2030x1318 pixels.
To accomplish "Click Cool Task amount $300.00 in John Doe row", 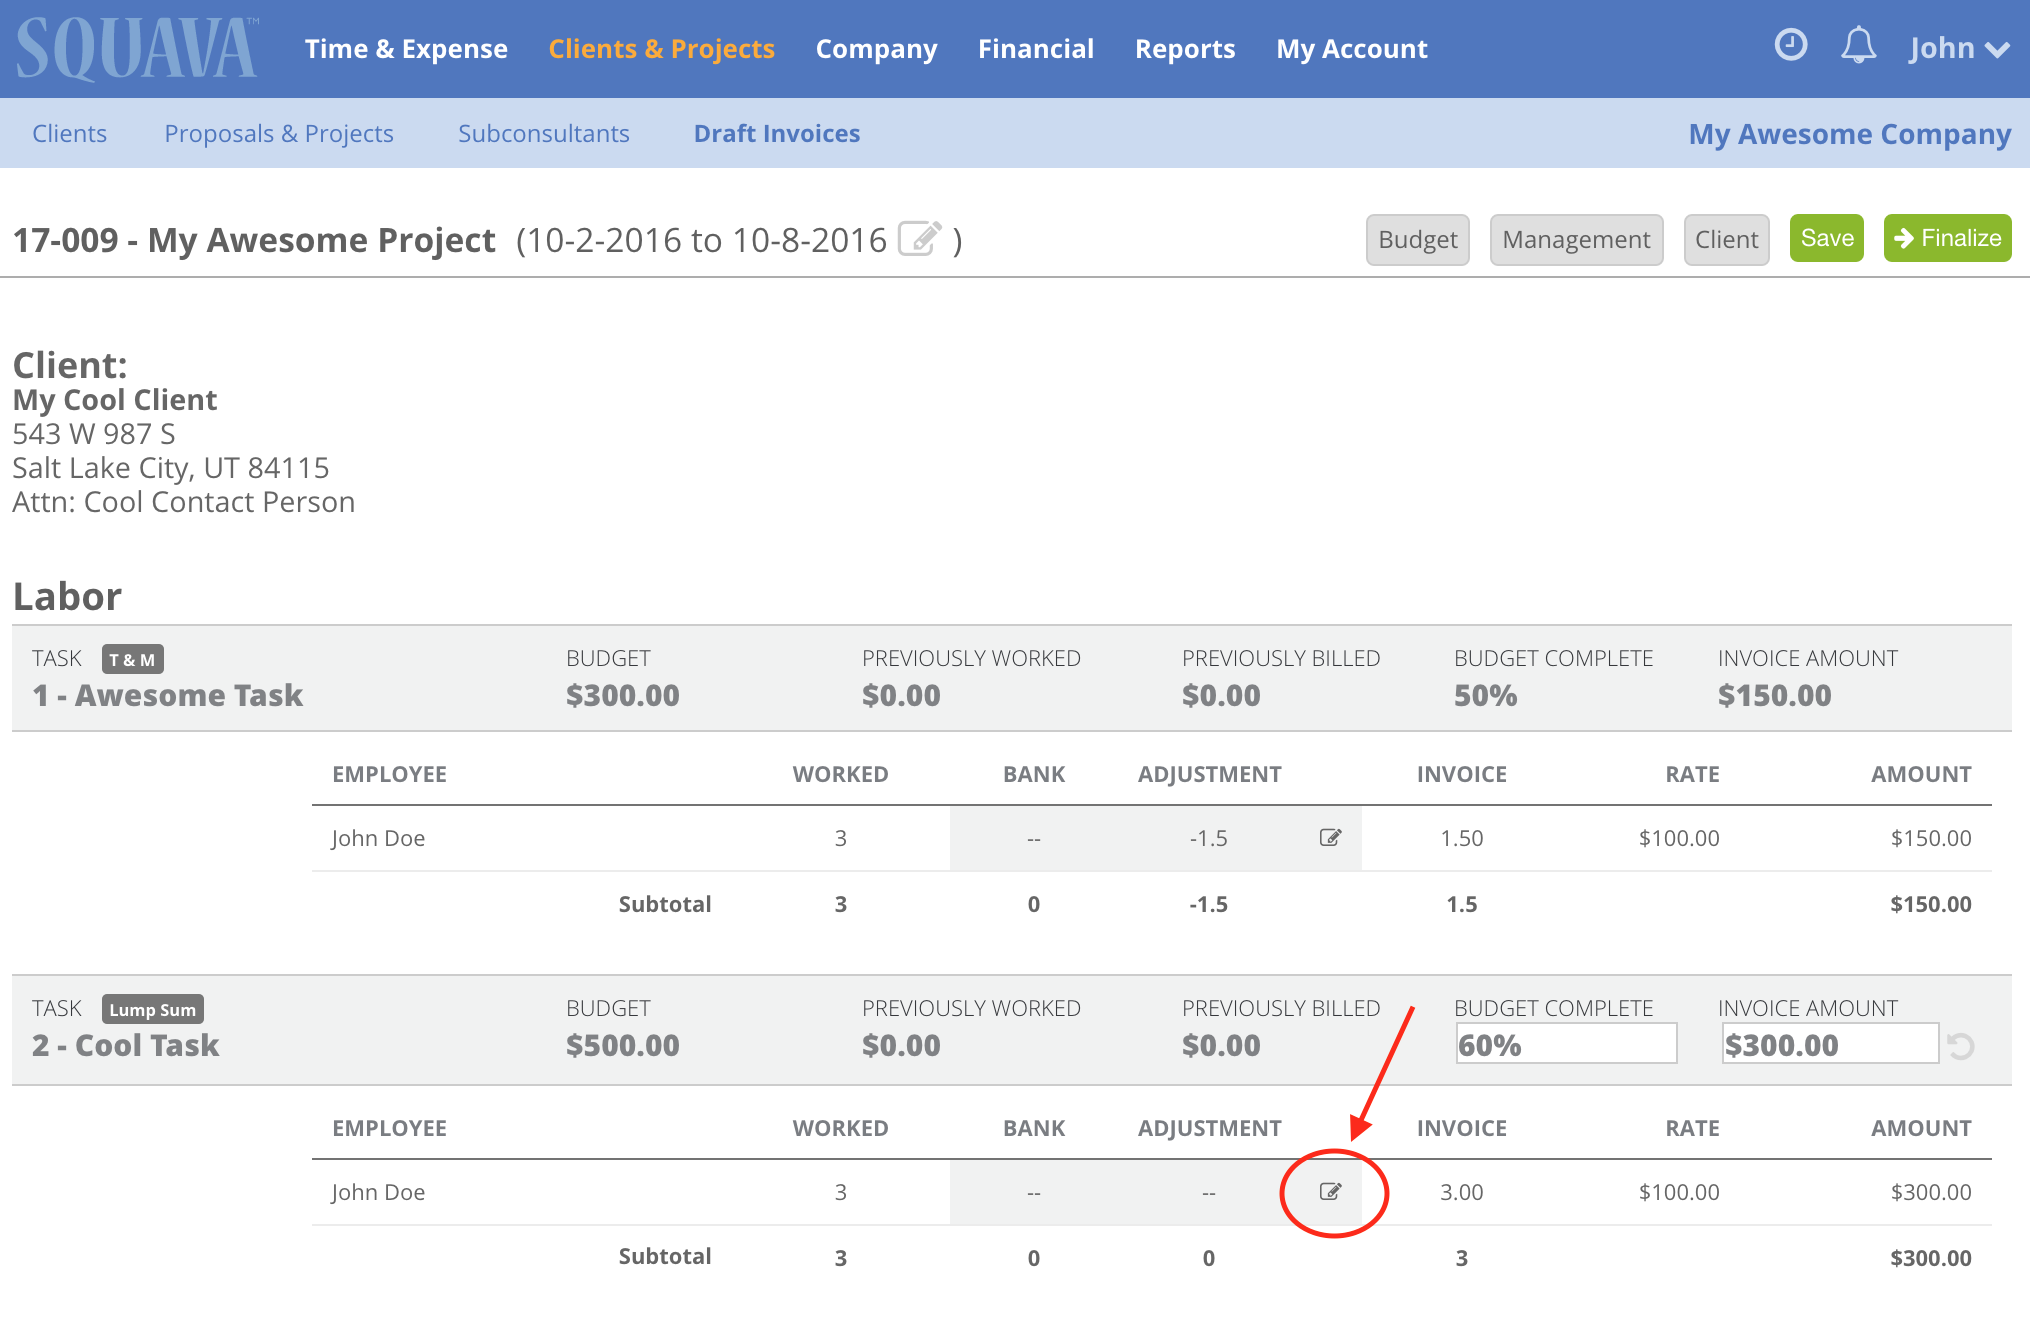I will (1930, 1192).
